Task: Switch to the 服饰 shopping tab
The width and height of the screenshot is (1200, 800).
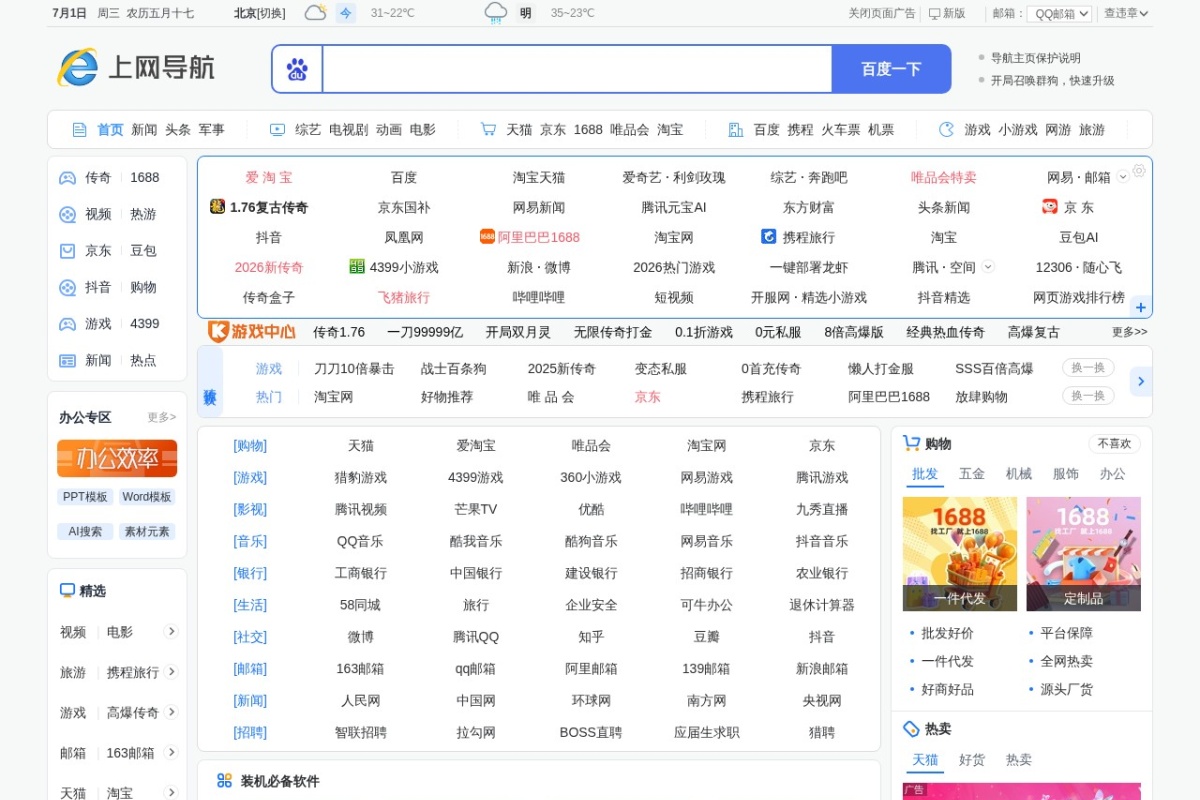Action: (x=1066, y=474)
